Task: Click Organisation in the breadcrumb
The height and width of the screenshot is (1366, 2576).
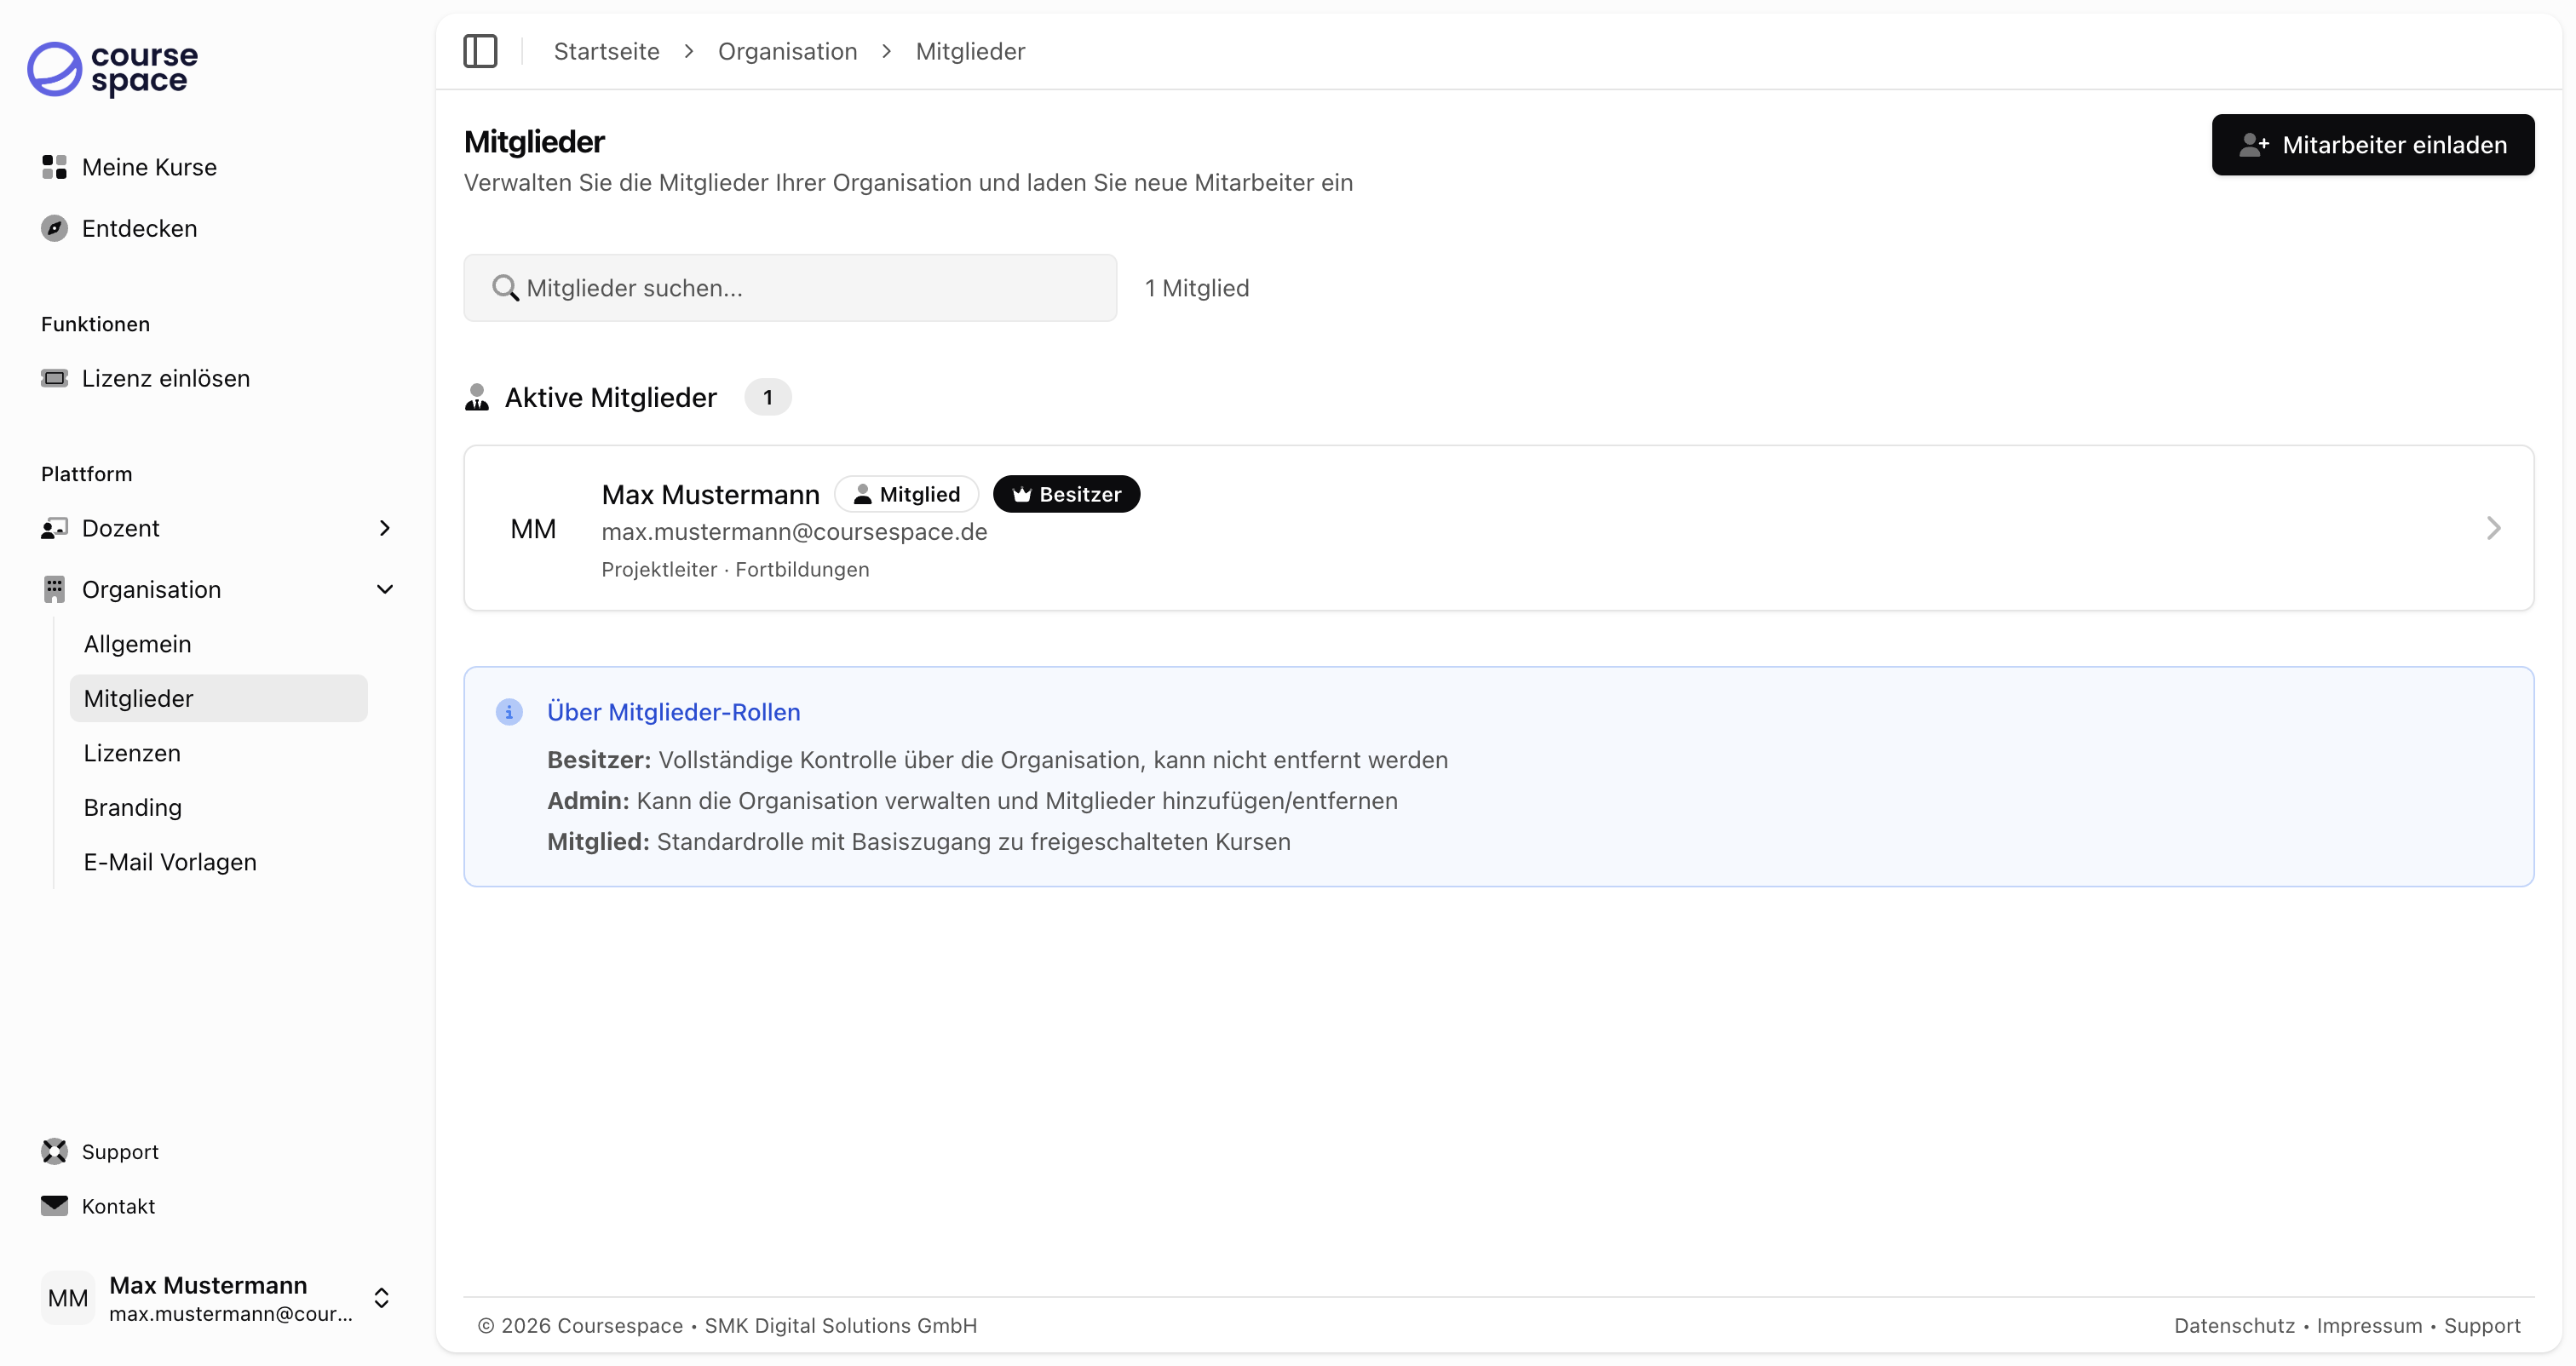Action: [x=787, y=51]
